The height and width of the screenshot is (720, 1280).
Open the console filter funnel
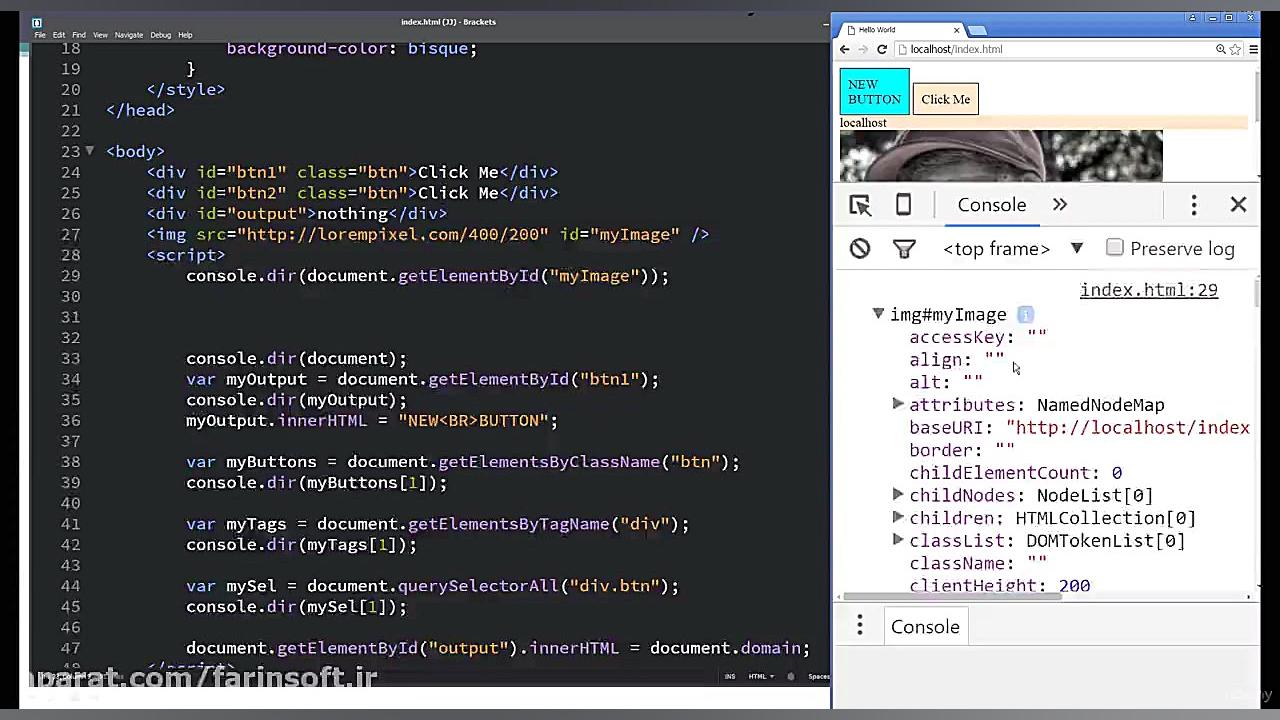click(x=904, y=249)
